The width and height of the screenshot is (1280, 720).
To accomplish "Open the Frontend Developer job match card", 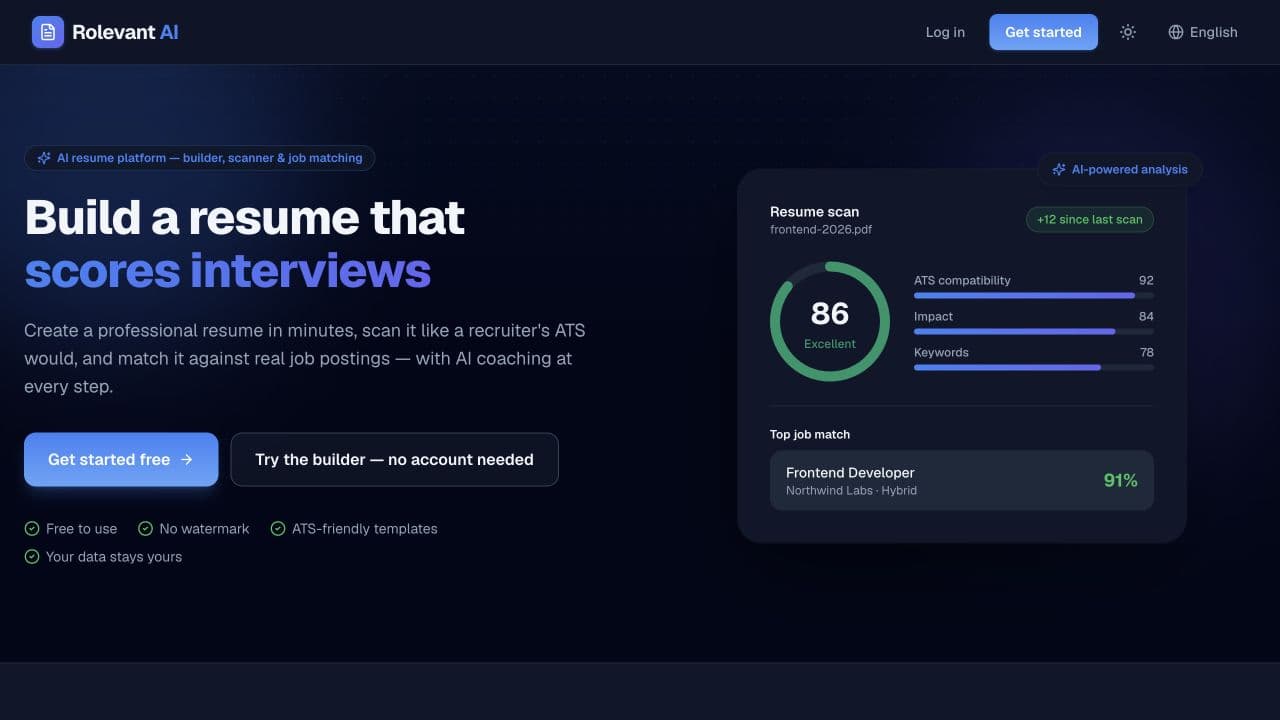I will 962,481.
